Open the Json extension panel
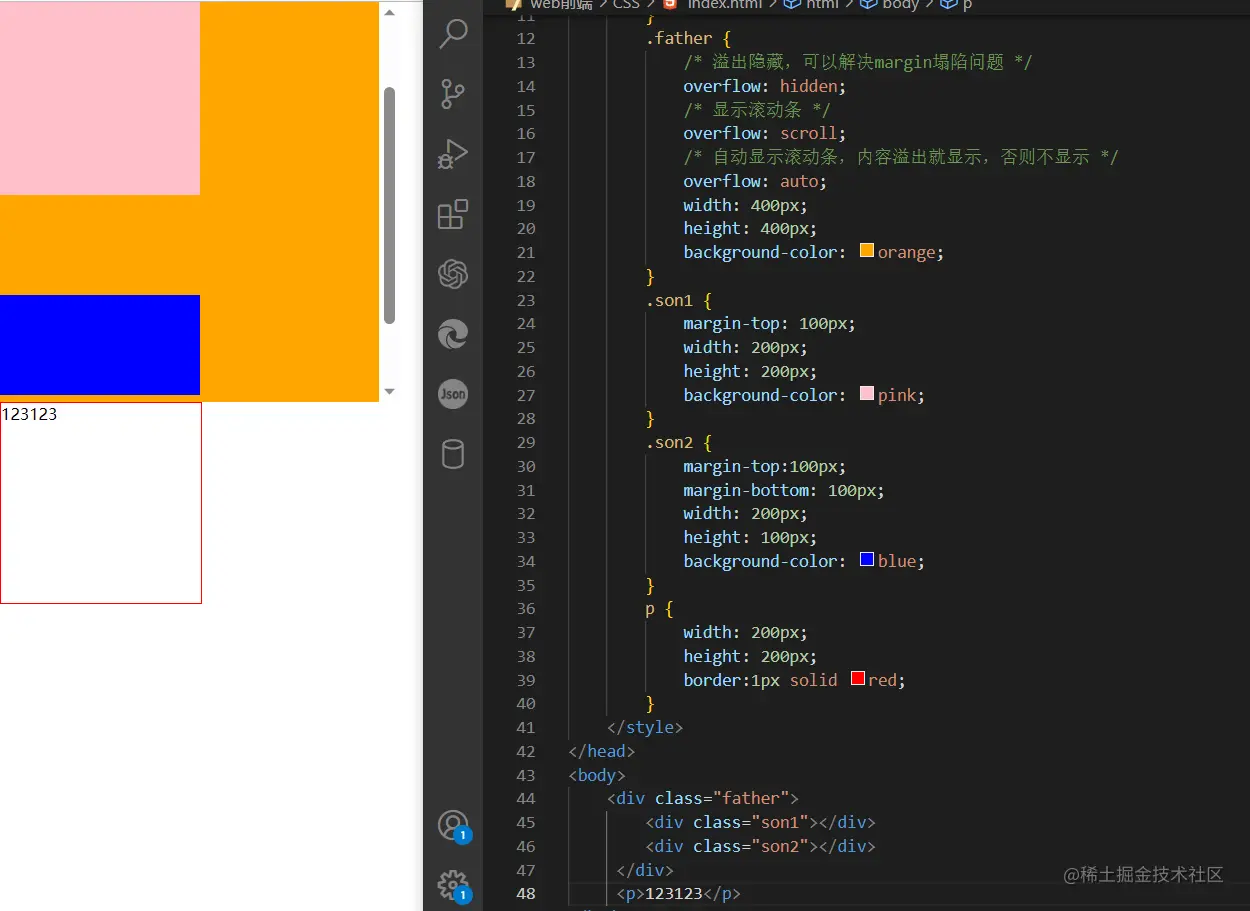 point(453,394)
